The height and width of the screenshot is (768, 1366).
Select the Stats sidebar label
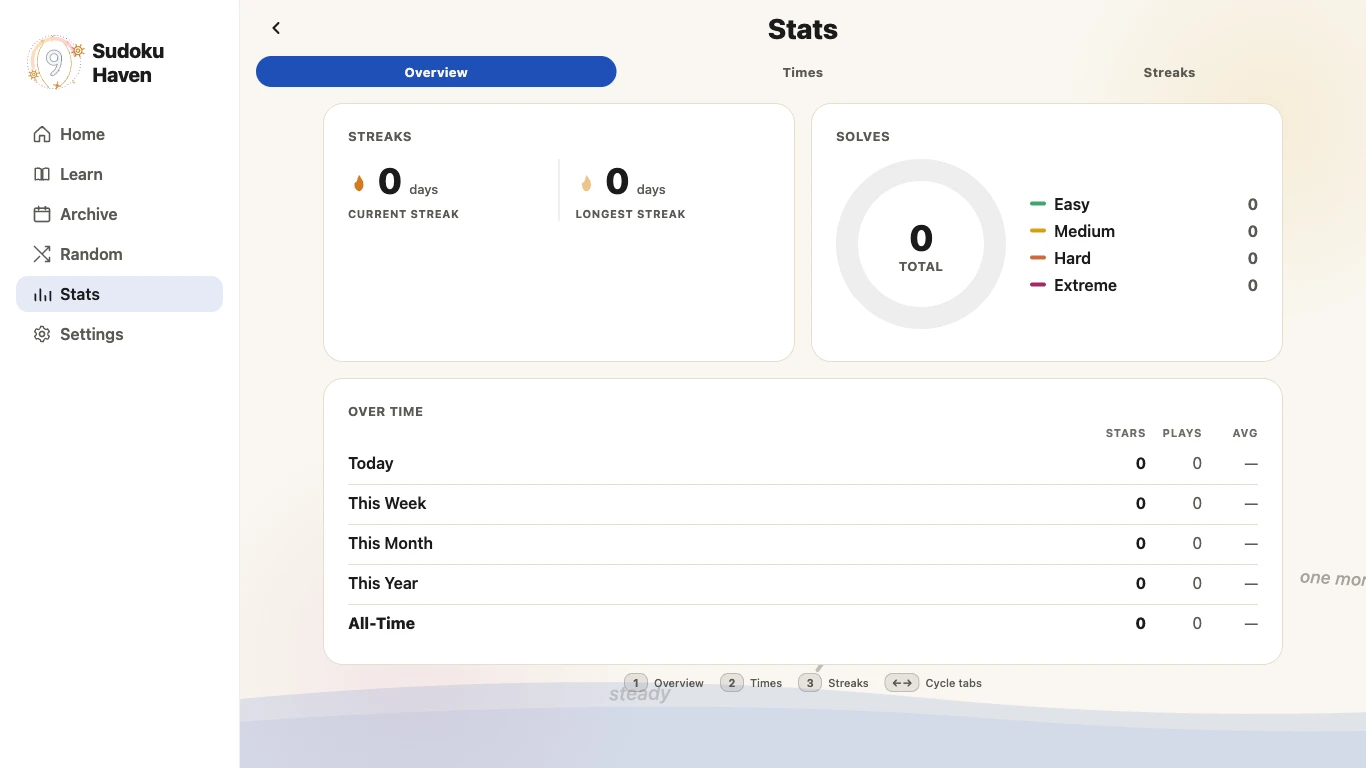tap(80, 294)
